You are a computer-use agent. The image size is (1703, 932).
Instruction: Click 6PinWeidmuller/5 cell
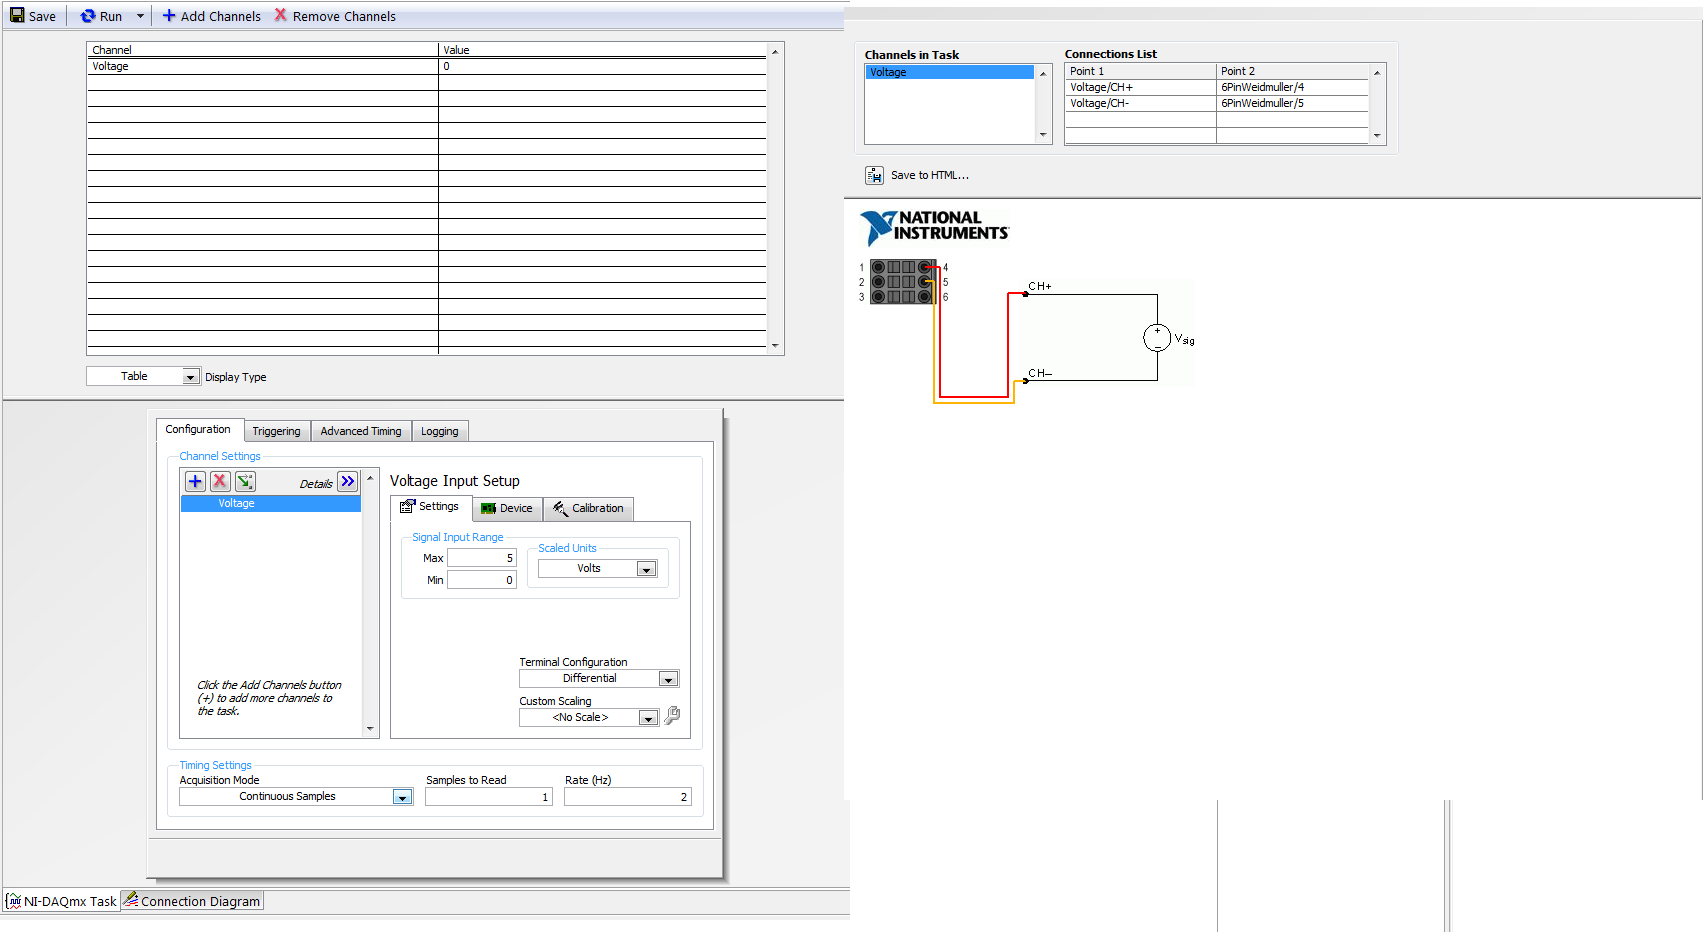pyautogui.click(x=1292, y=103)
